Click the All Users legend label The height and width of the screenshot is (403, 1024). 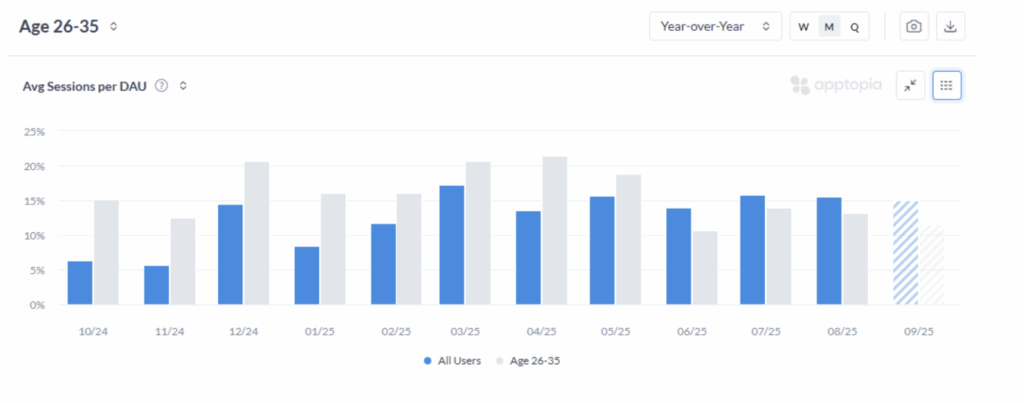pos(458,360)
